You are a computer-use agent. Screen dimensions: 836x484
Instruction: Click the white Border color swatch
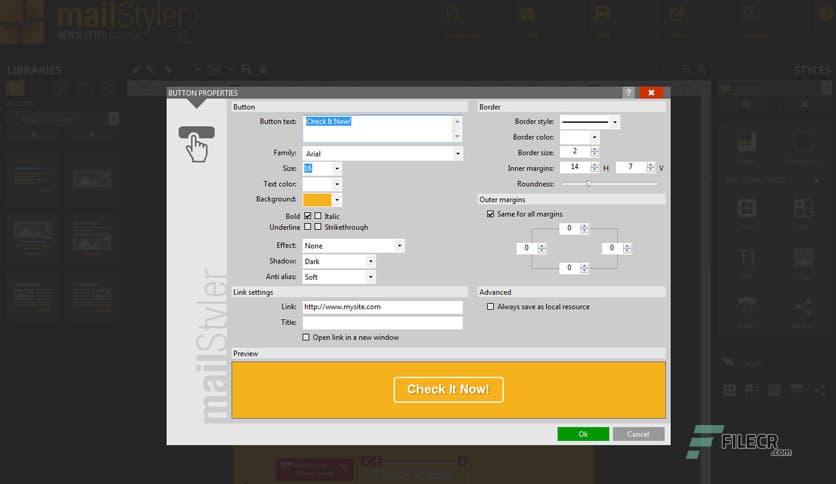click(575, 138)
